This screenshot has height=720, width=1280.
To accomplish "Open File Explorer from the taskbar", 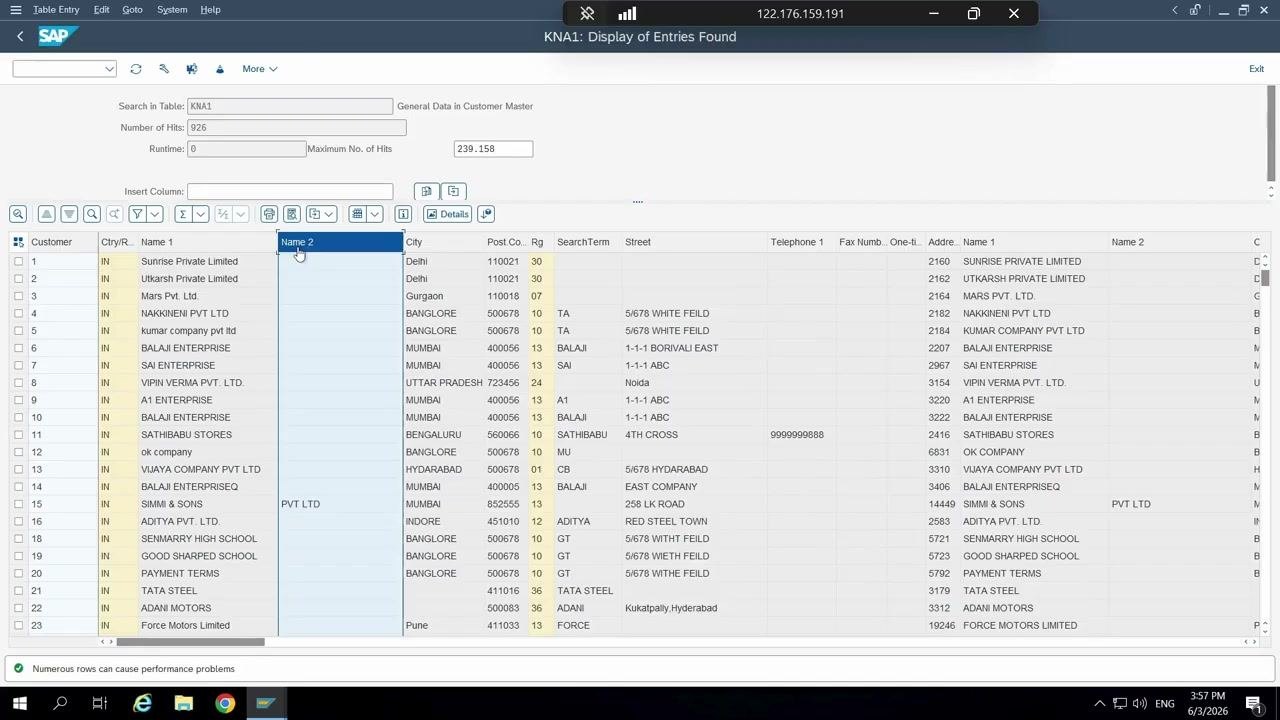I will click(183, 704).
